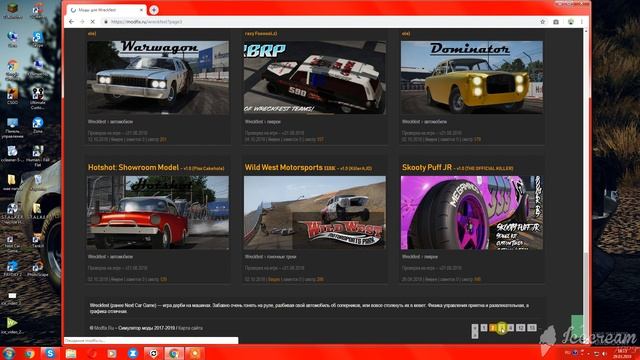Image resolution: width=640 pixels, height=360 pixels.
Task: Open the Warwagon mod thumbnail
Action: click(x=158, y=77)
